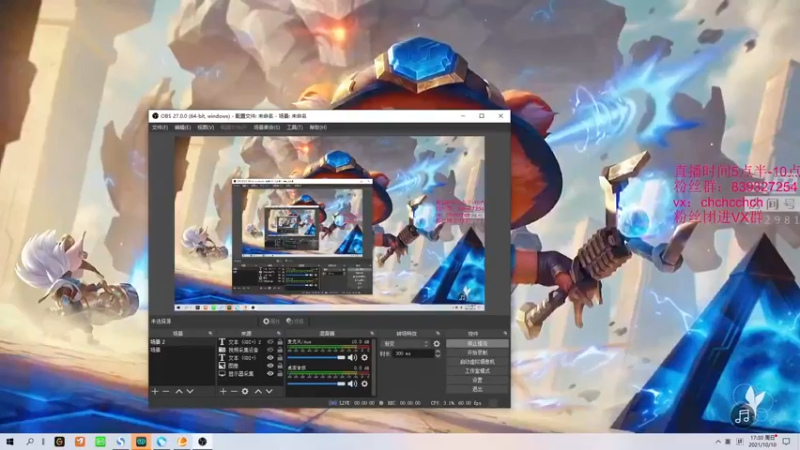
Task: Pop out the 场景 dock panel
Action: 210,334
